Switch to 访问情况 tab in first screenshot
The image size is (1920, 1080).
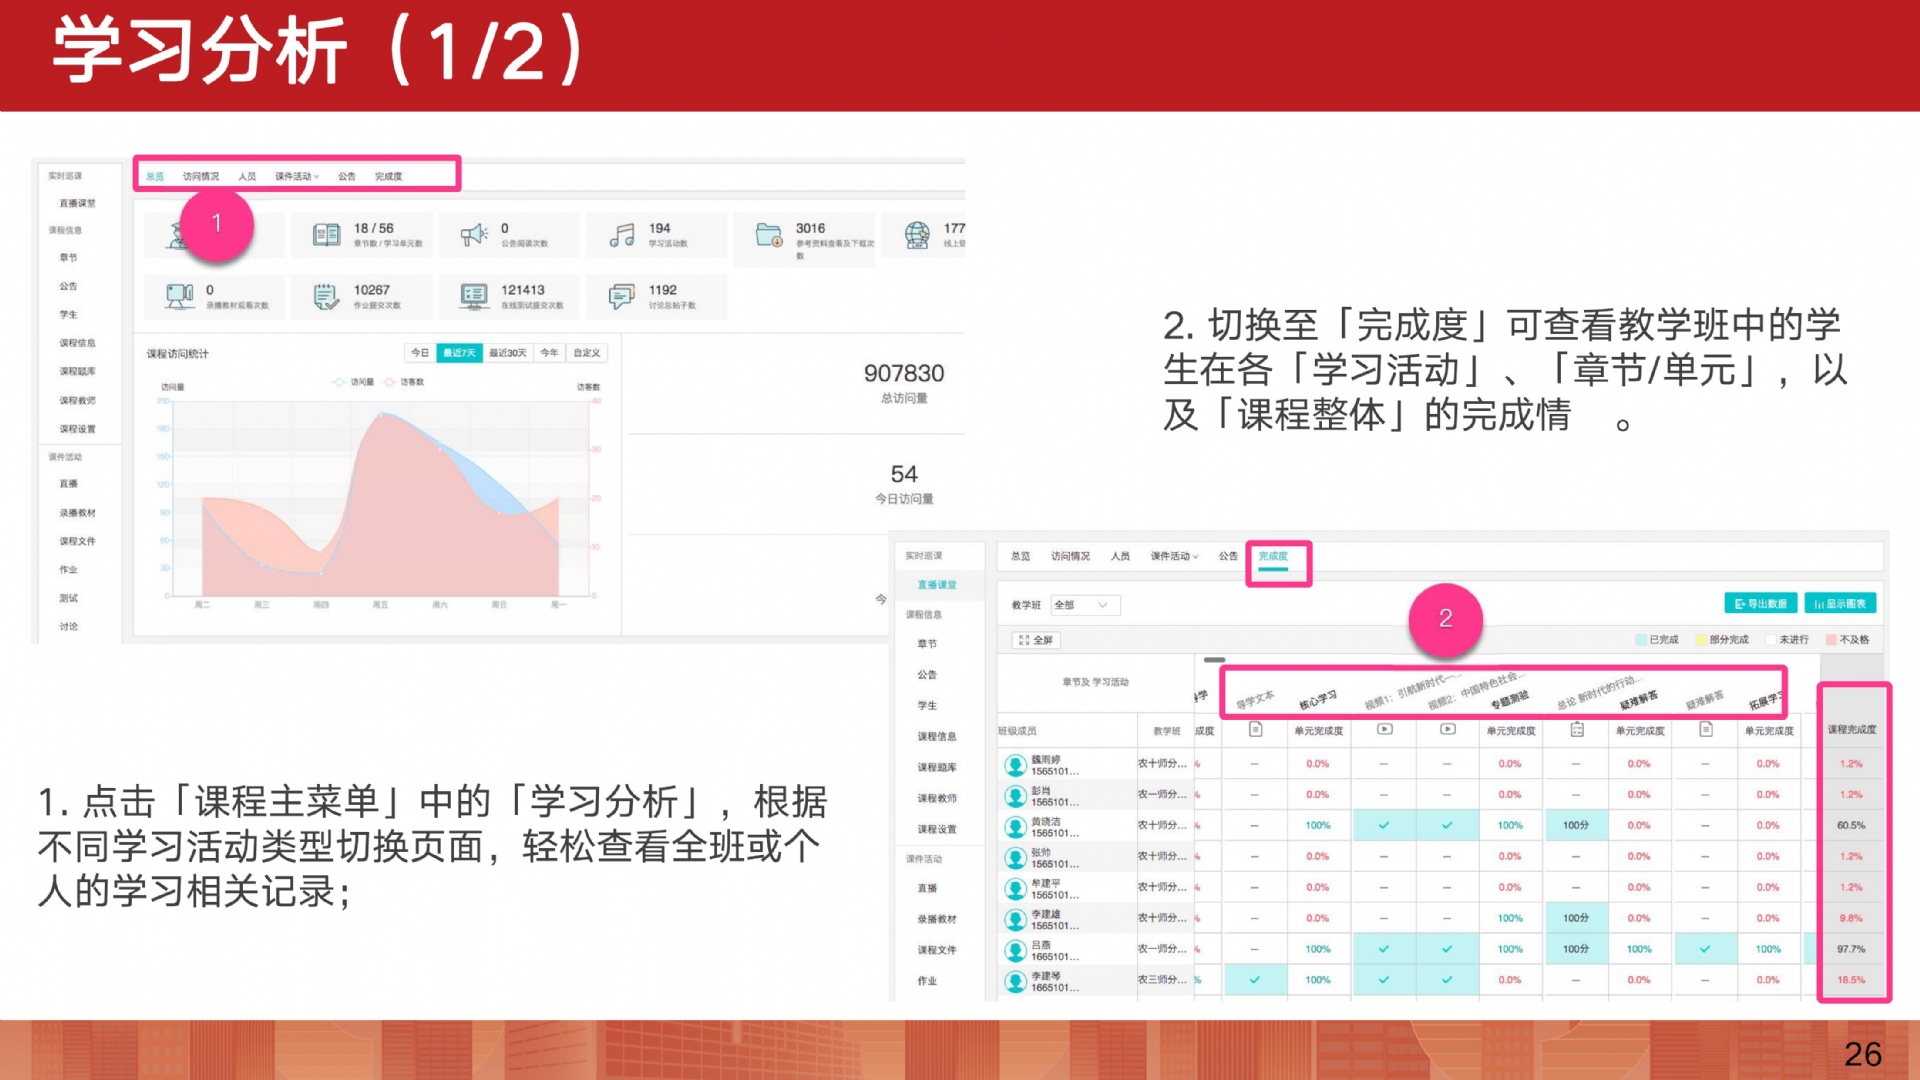pyautogui.click(x=201, y=176)
